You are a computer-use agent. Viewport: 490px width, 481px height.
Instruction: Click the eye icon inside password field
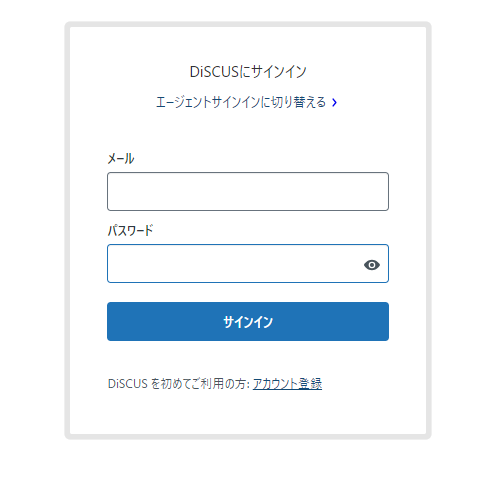(371, 265)
